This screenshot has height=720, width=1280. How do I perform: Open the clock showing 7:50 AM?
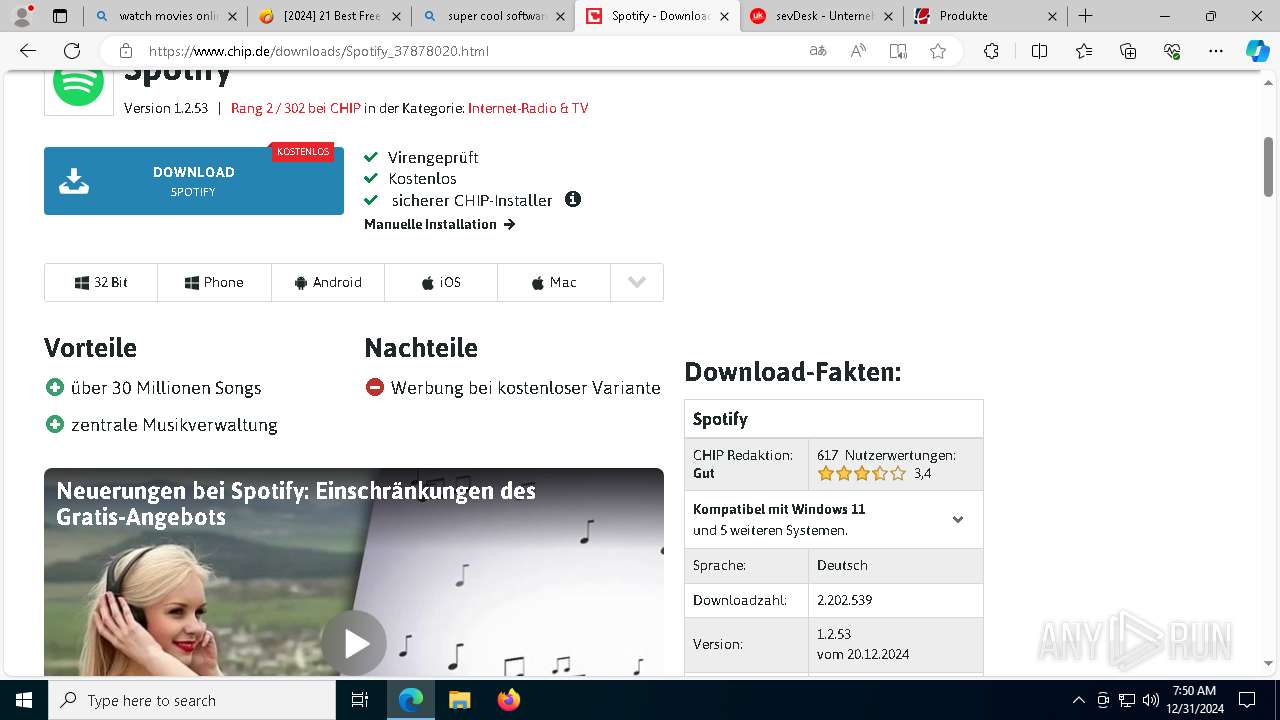[x=1195, y=700]
